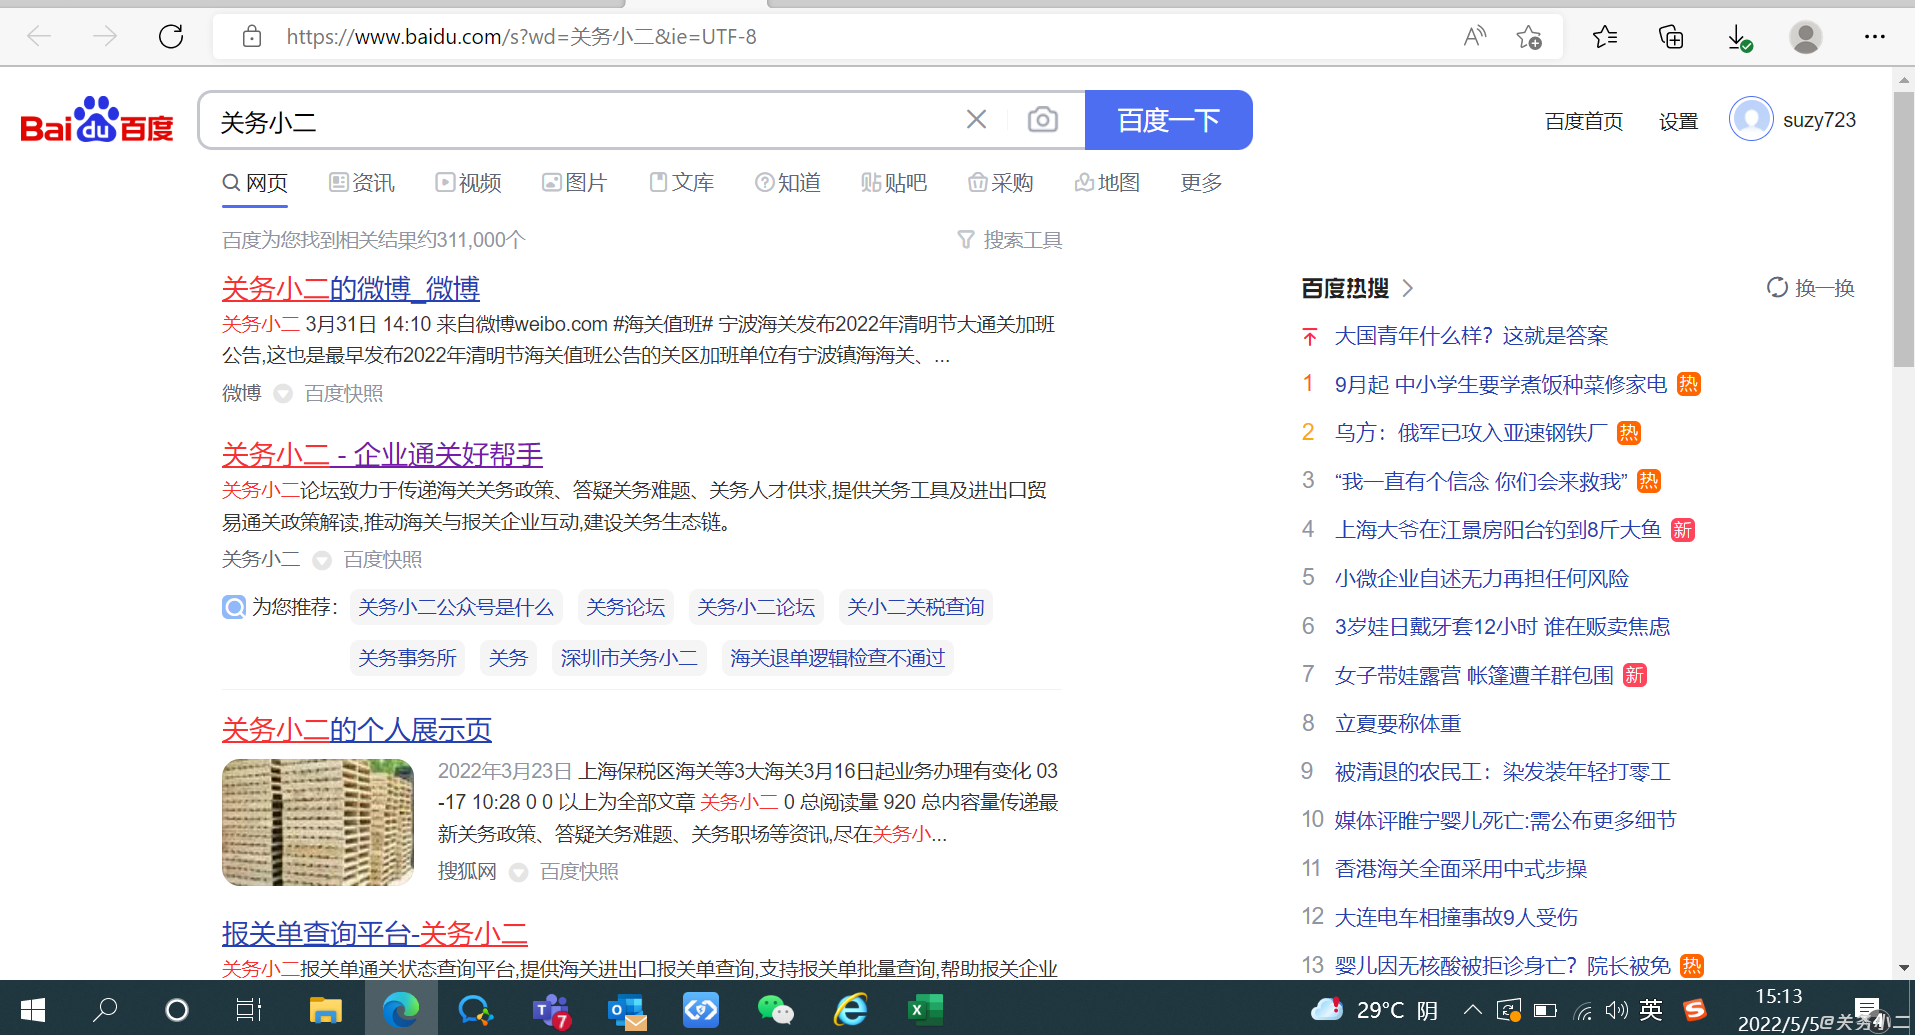Open taskbar search magnifier
The height and width of the screenshot is (1035, 1915).
(x=105, y=1010)
